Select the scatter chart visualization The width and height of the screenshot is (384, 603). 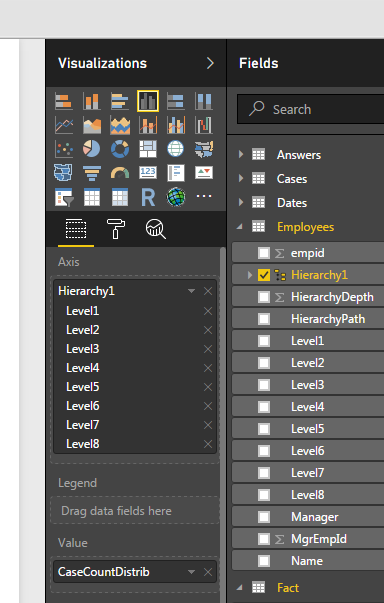coord(64,149)
